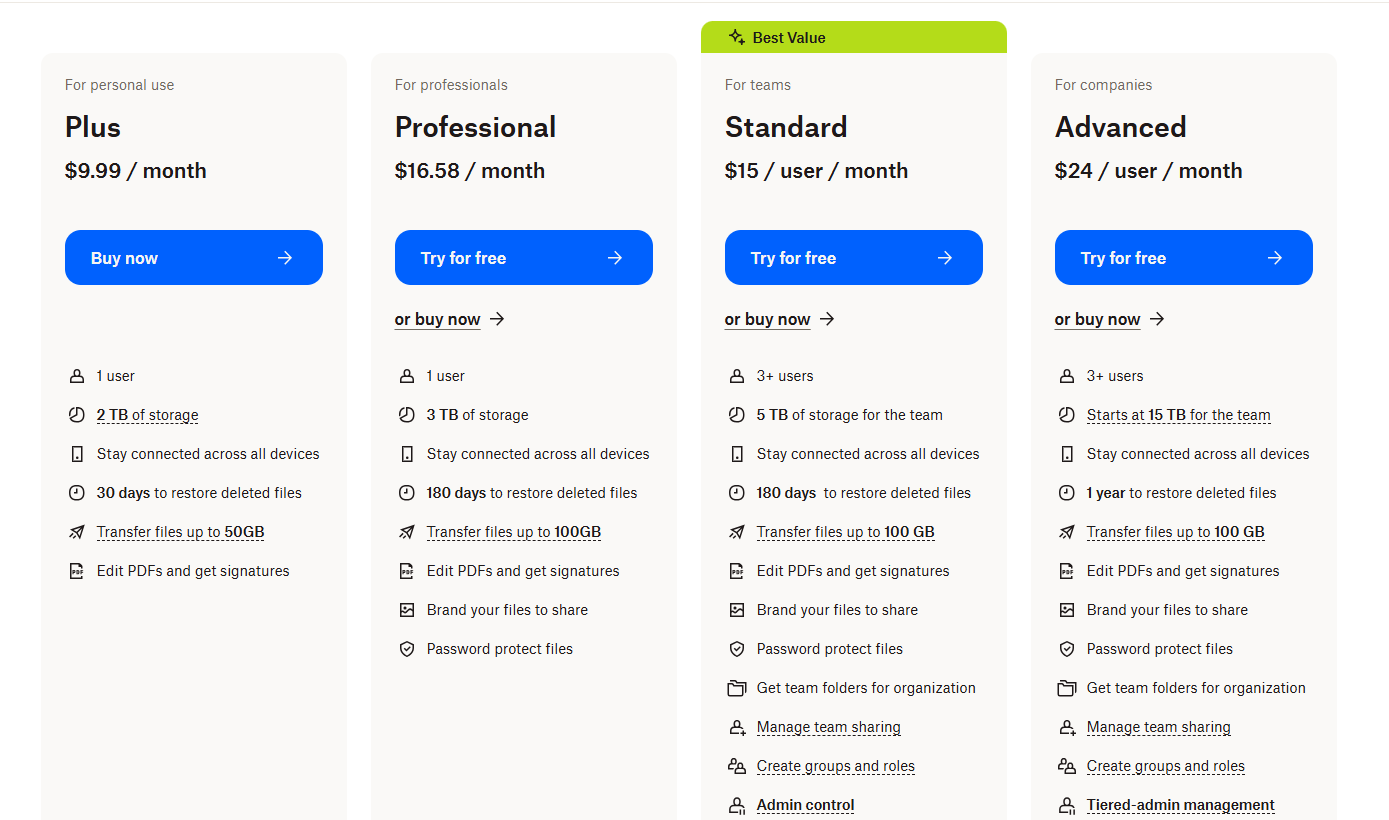Click the shield password icon in Standard
1389x820 pixels.
pos(737,649)
